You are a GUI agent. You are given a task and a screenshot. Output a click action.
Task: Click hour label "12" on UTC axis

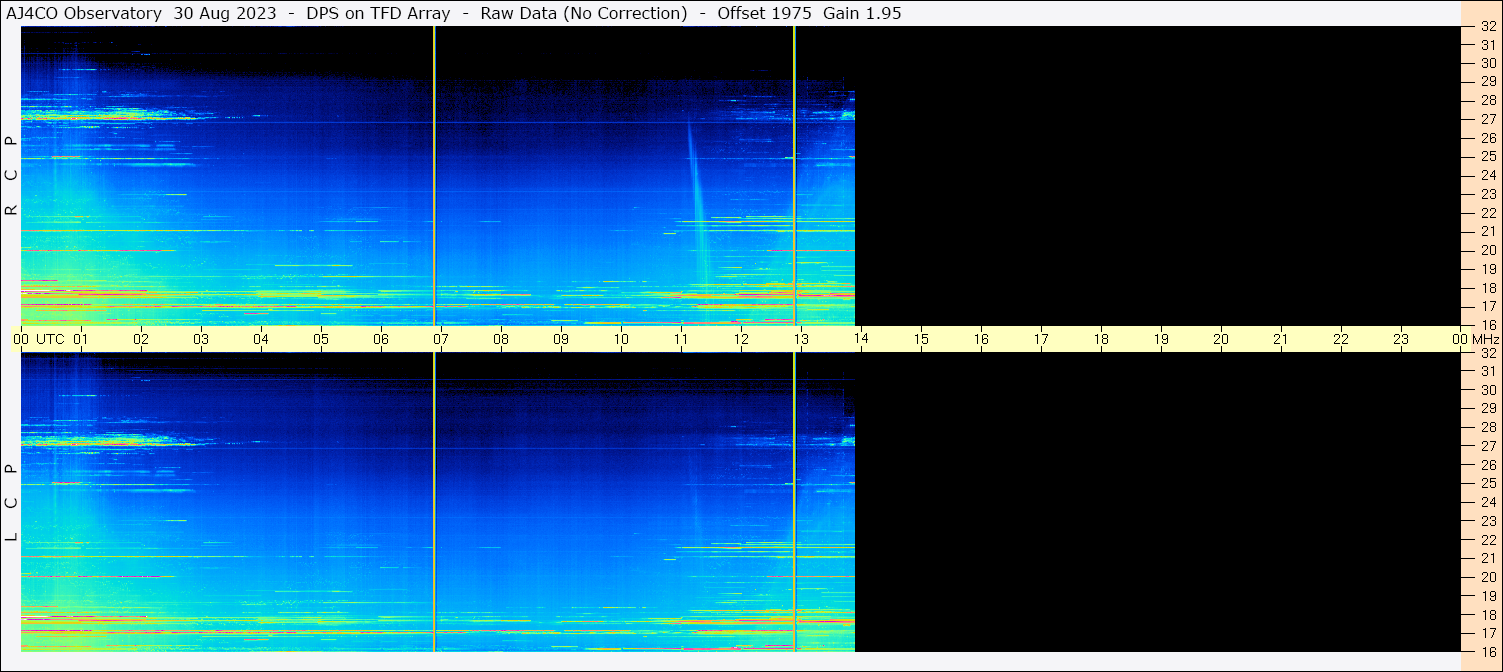(741, 340)
